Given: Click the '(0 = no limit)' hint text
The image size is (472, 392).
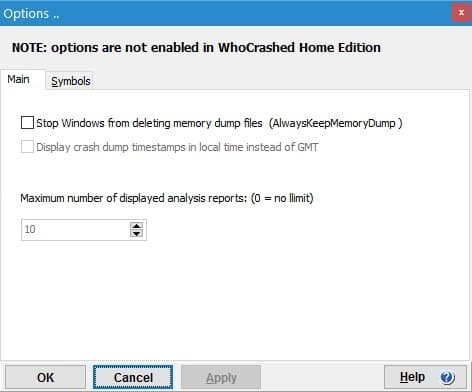Looking at the screenshot, I should (282, 198).
